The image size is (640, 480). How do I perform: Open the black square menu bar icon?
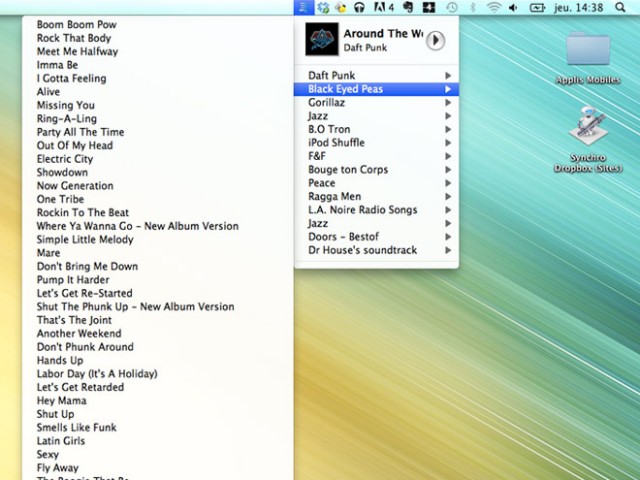[429, 7]
